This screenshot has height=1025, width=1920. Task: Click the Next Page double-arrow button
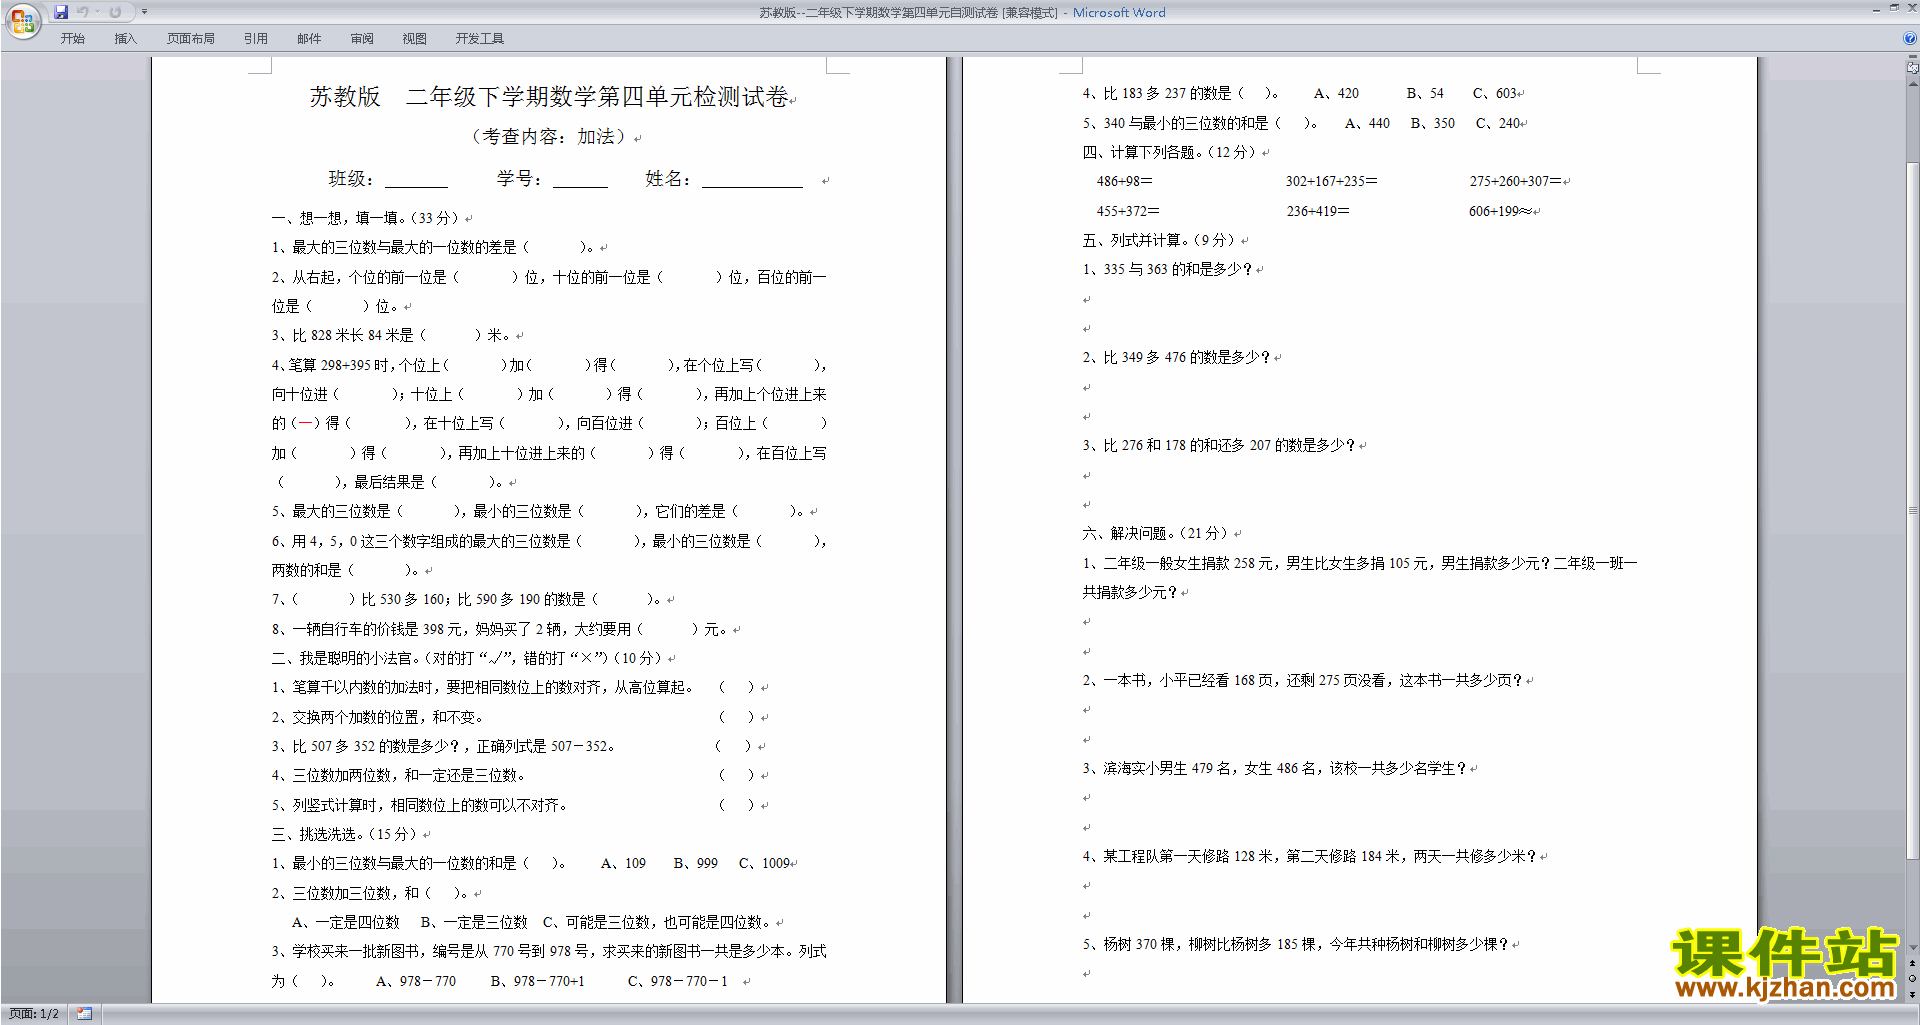pos(1912,994)
